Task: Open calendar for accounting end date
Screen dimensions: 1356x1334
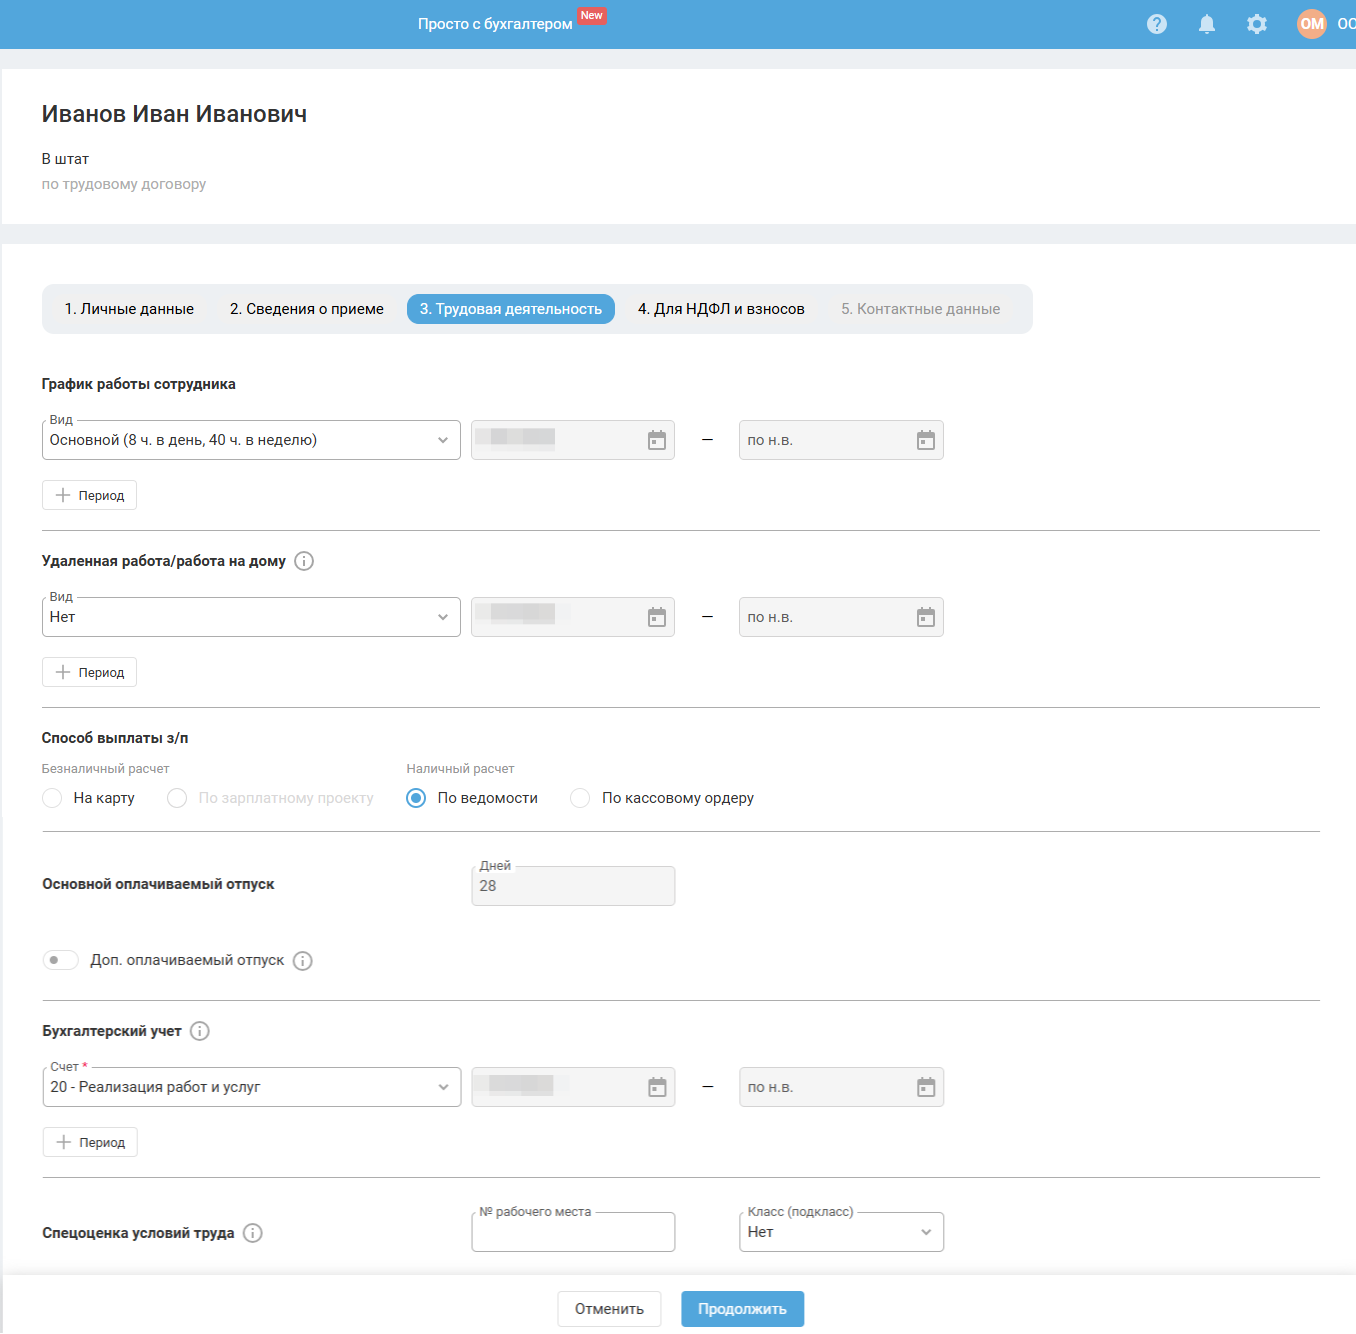Action: pos(926,1087)
